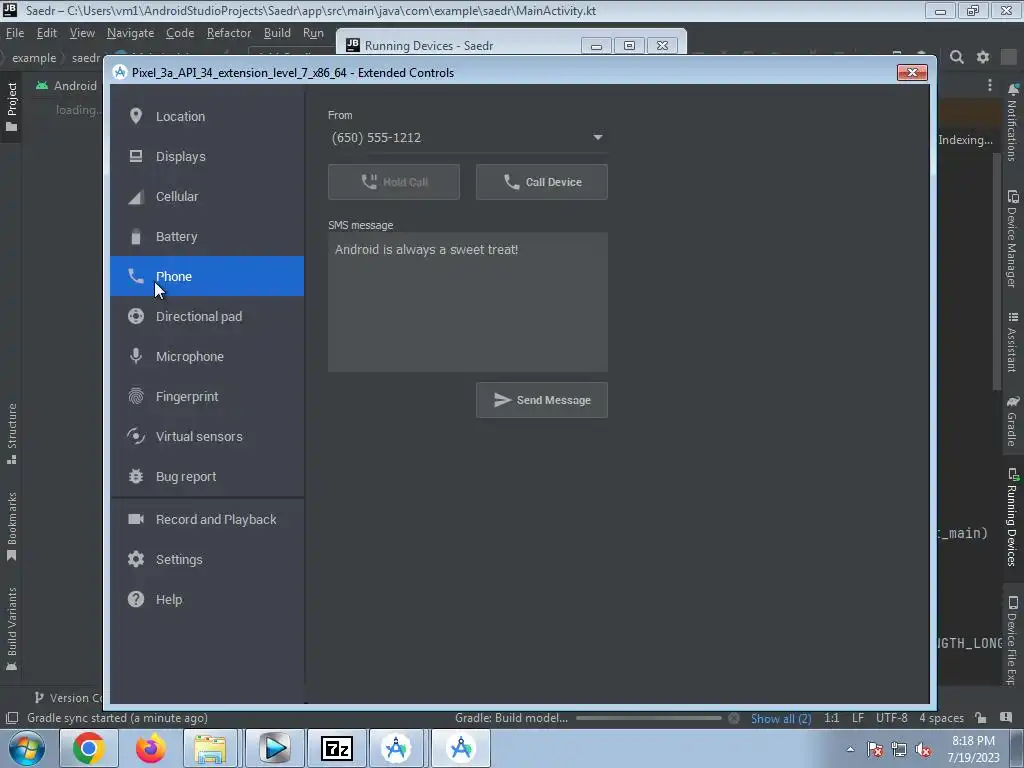Open the Bug report section
This screenshot has width=1024, height=768.
[207, 477]
